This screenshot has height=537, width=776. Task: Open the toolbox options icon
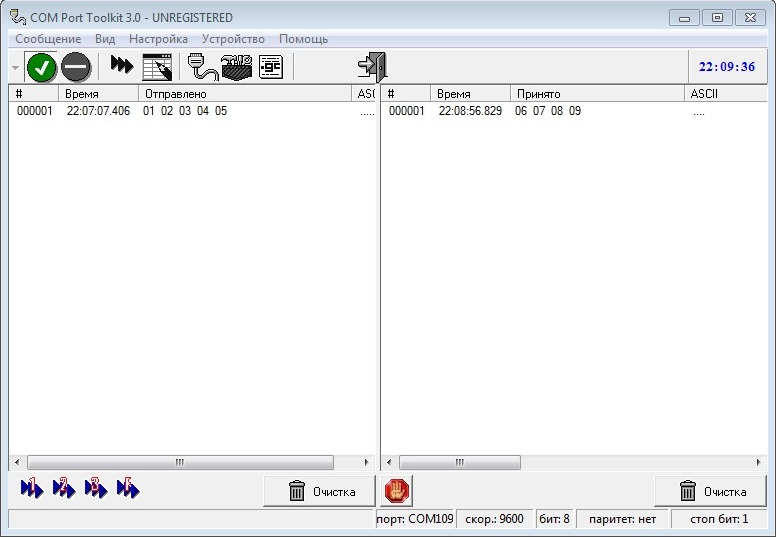pos(237,67)
